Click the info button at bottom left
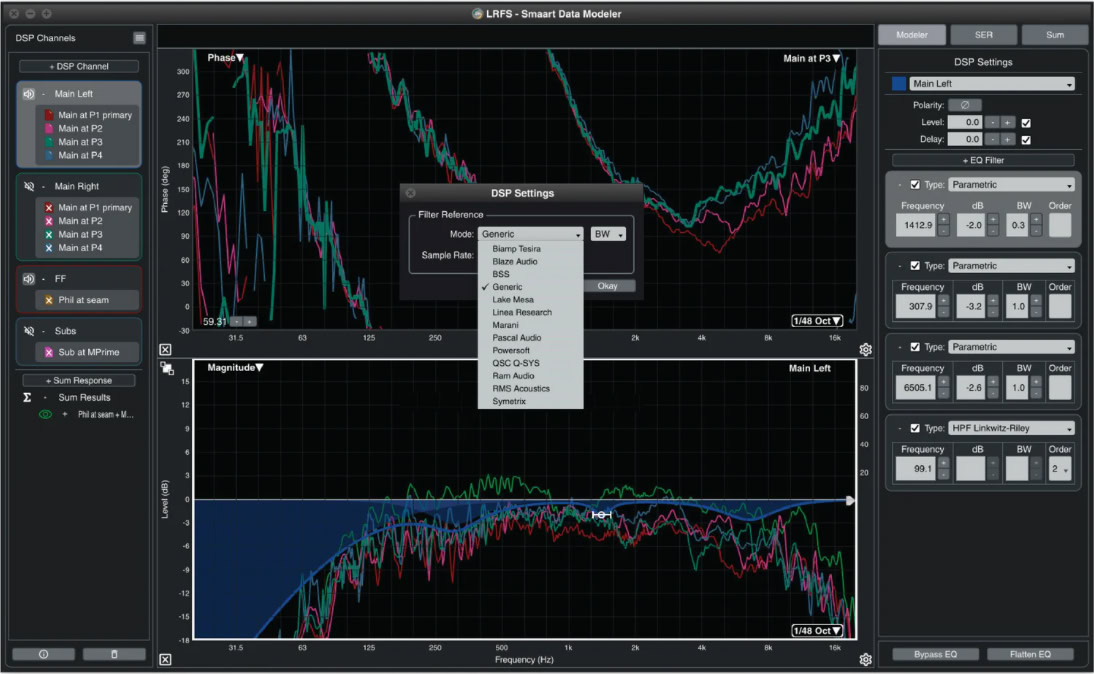 (43, 654)
